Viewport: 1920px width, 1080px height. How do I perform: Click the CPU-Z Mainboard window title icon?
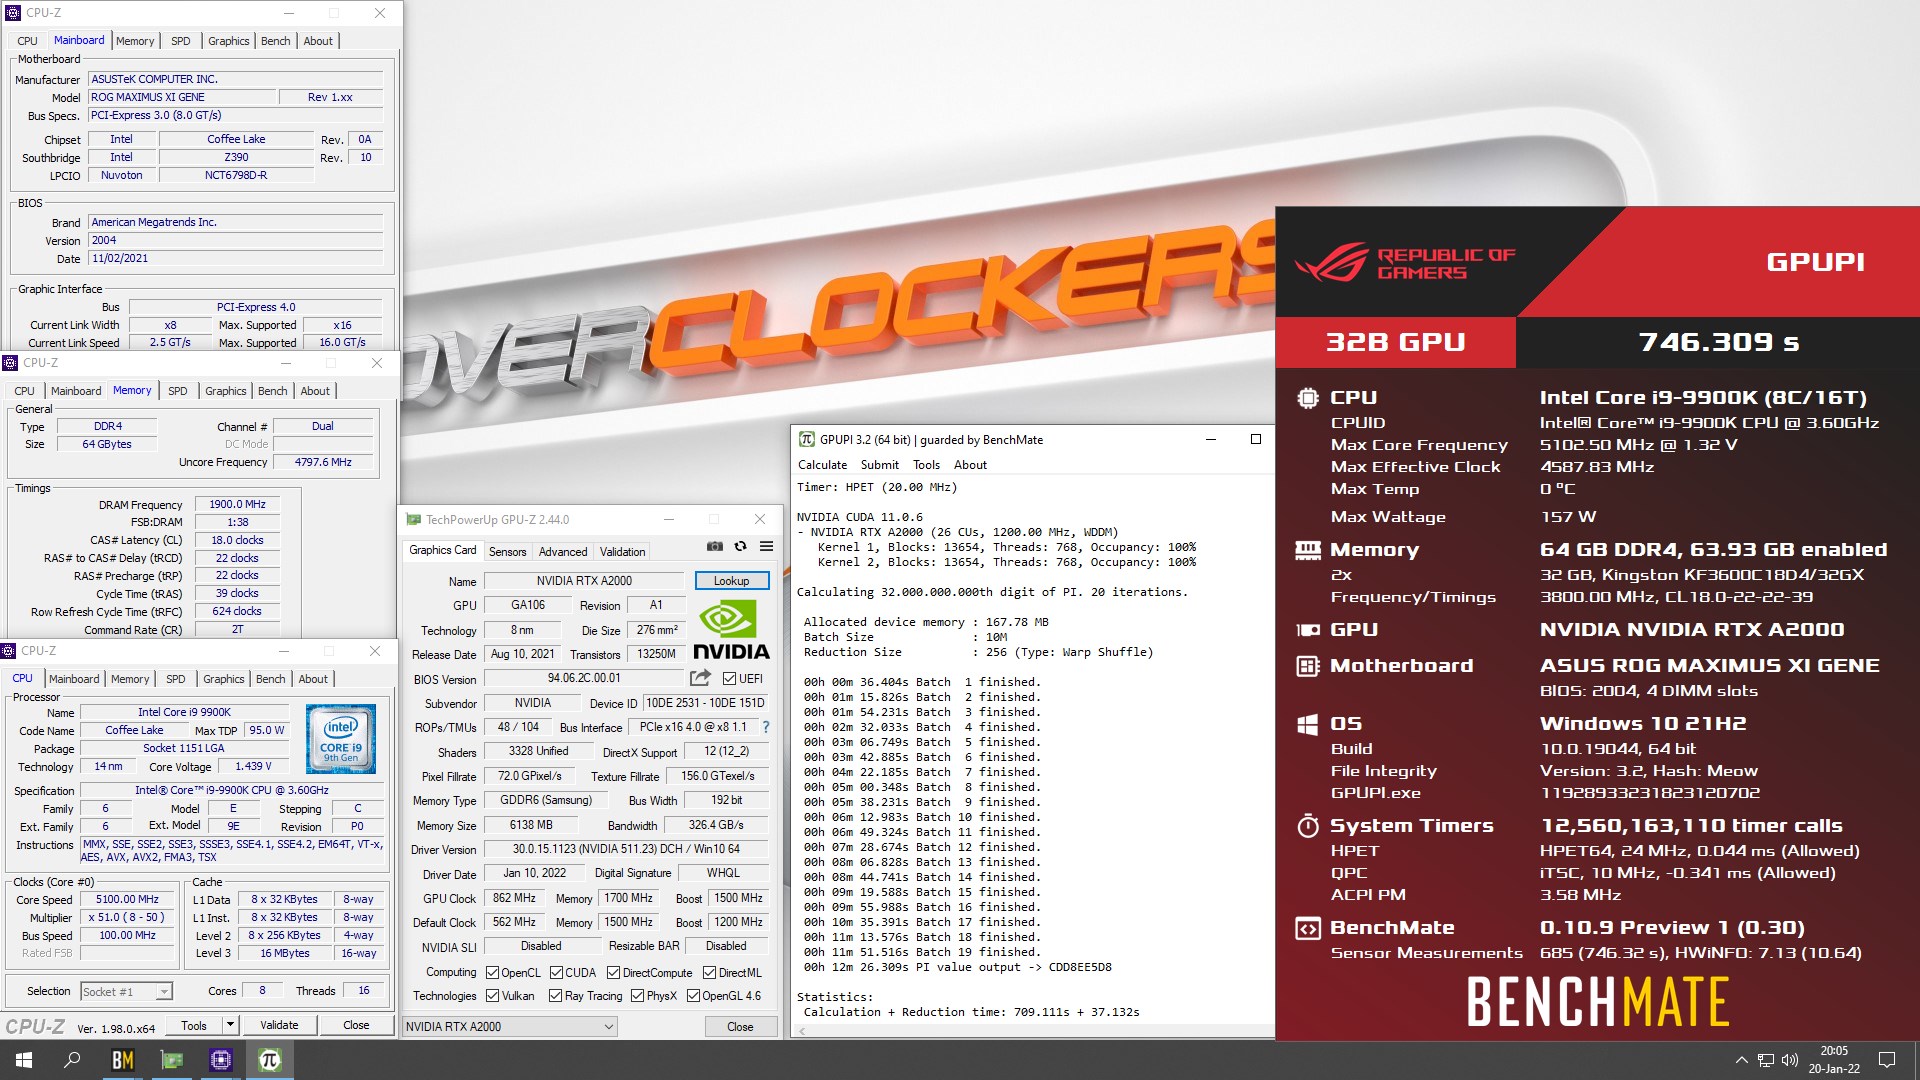tap(13, 13)
